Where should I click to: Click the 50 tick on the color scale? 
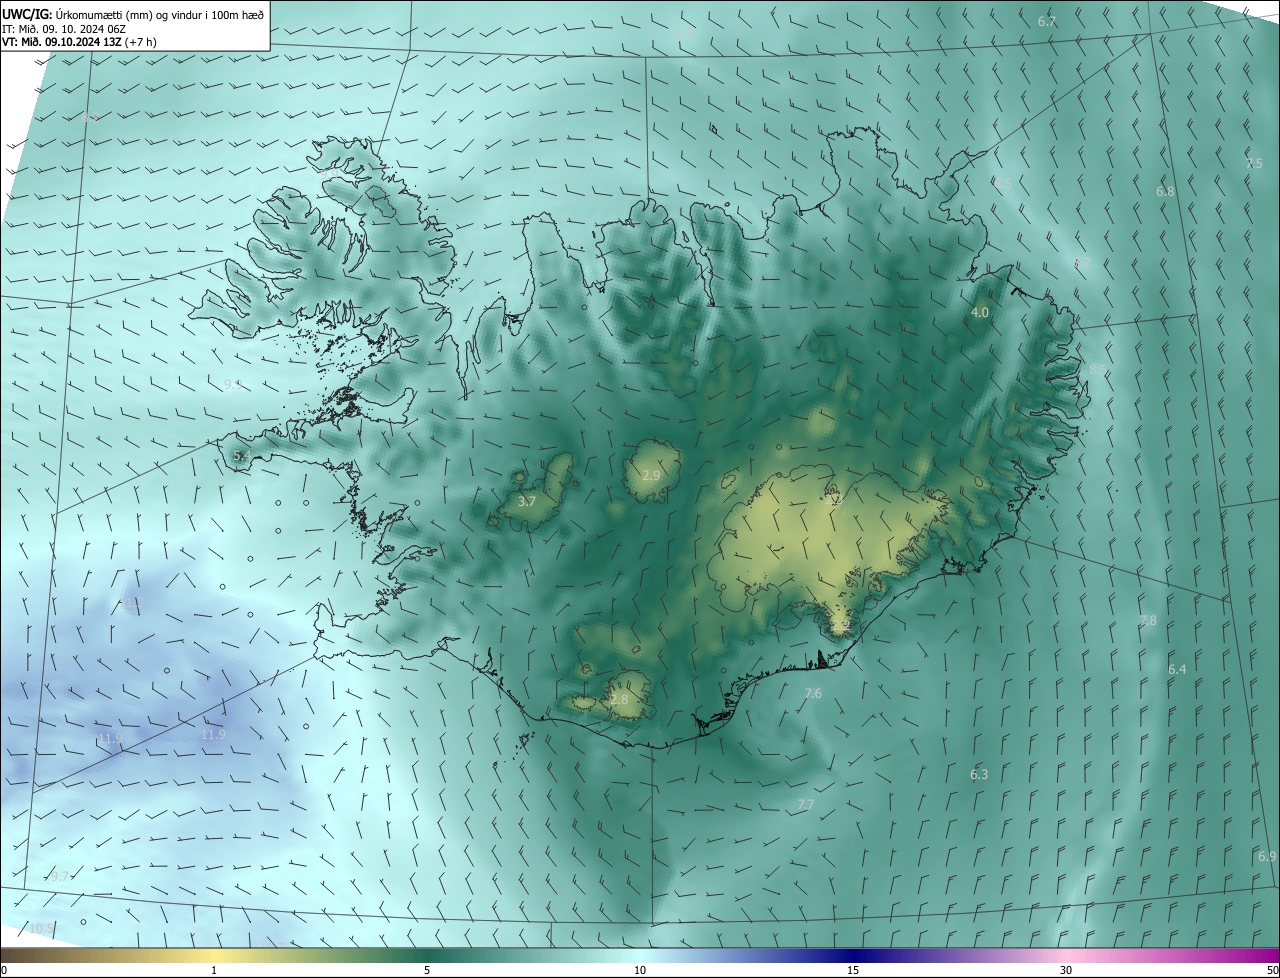[x=1272, y=970]
